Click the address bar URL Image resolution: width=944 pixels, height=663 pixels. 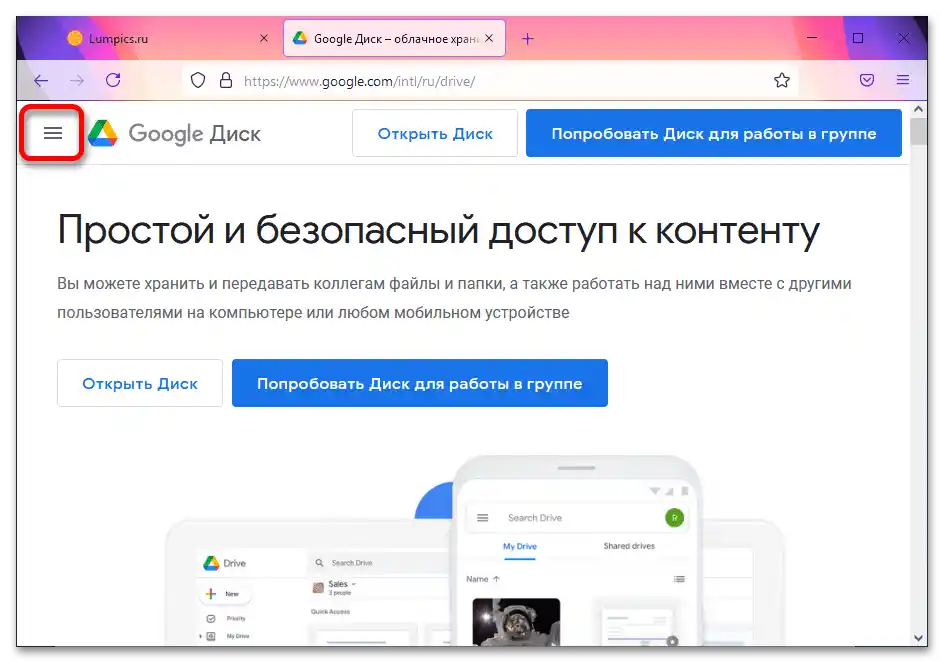360,81
